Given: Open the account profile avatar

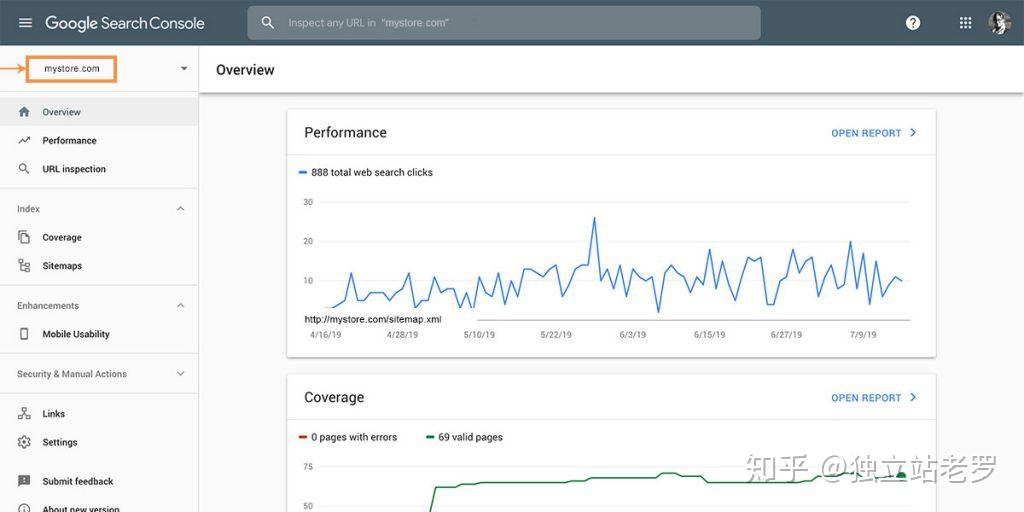Looking at the screenshot, I should [x=999, y=23].
